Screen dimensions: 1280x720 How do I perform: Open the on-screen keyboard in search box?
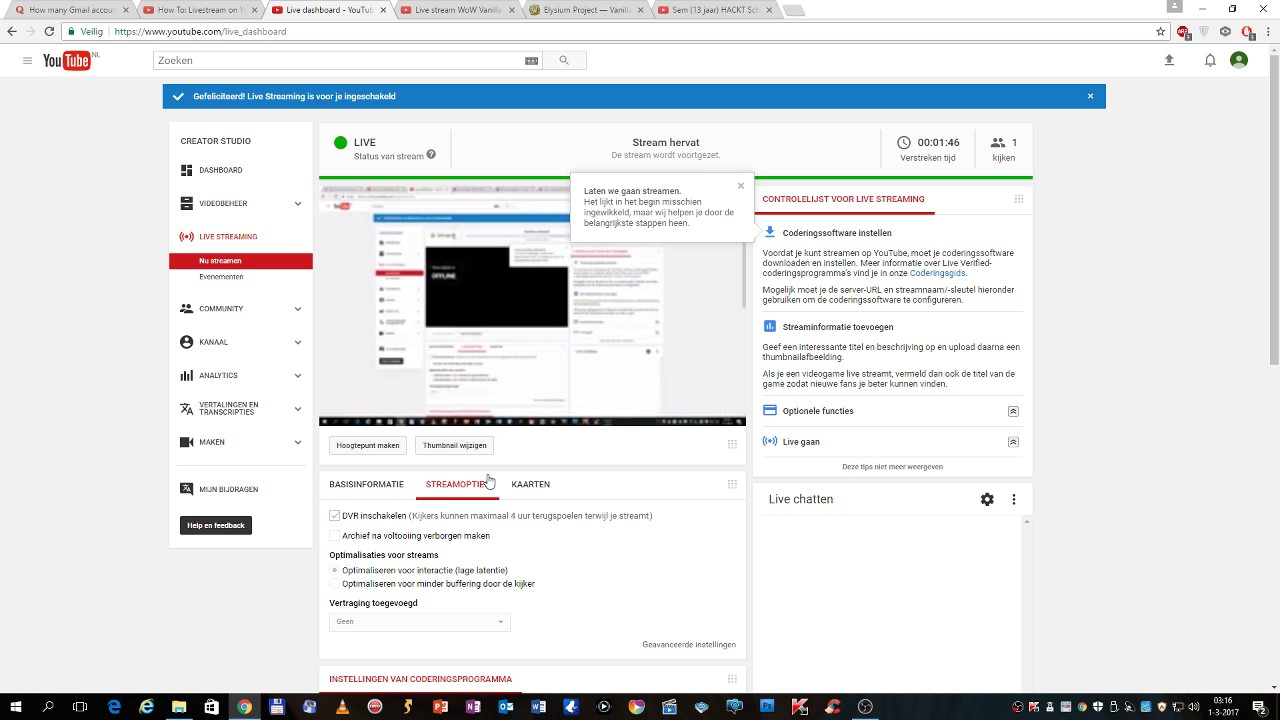pyautogui.click(x=531, y=61)
